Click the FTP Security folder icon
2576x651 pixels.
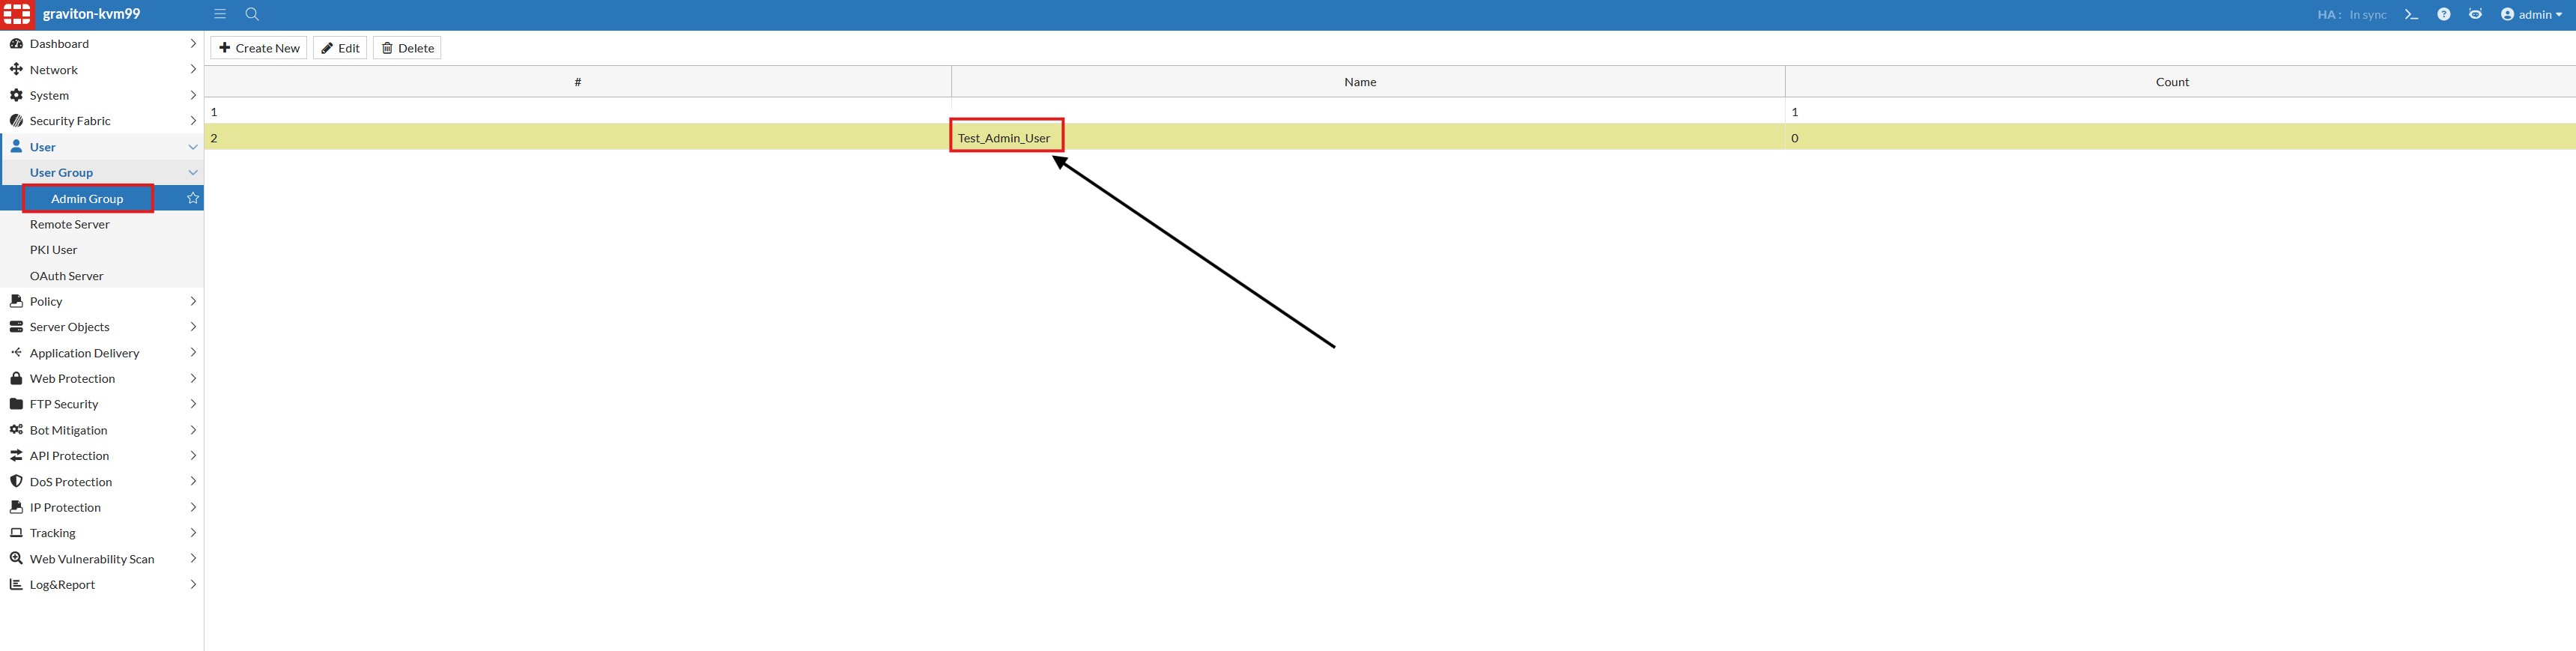(x=16, y=403)
